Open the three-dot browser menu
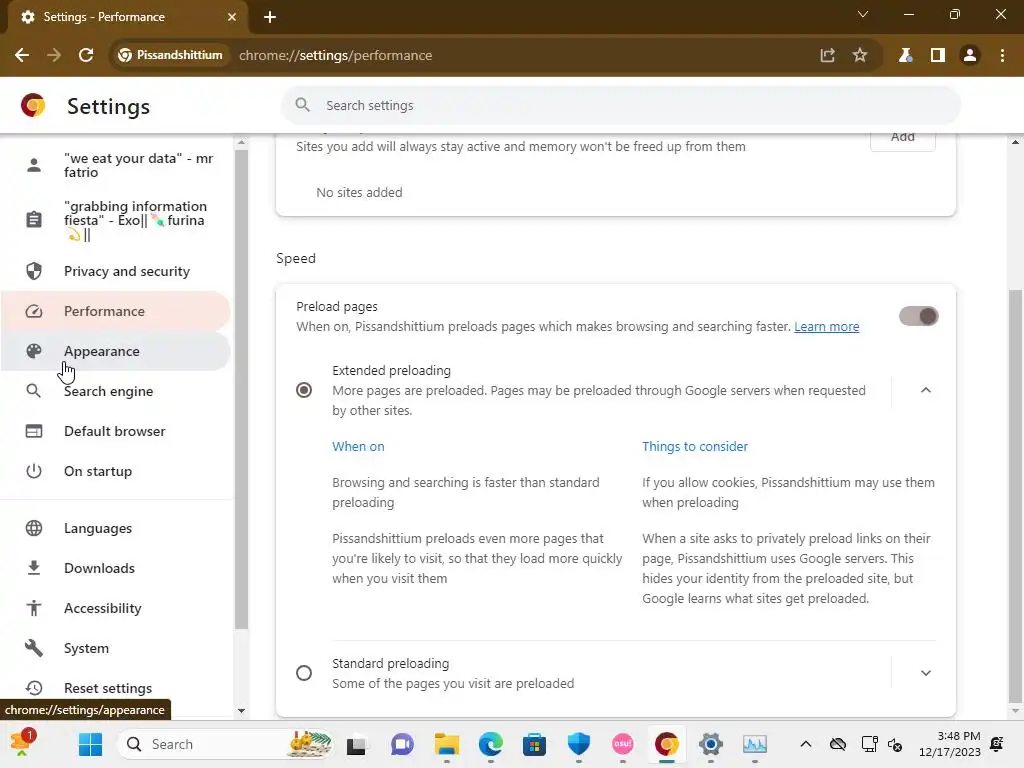This screenshot has height=768, width=1024. (1002, 56)
